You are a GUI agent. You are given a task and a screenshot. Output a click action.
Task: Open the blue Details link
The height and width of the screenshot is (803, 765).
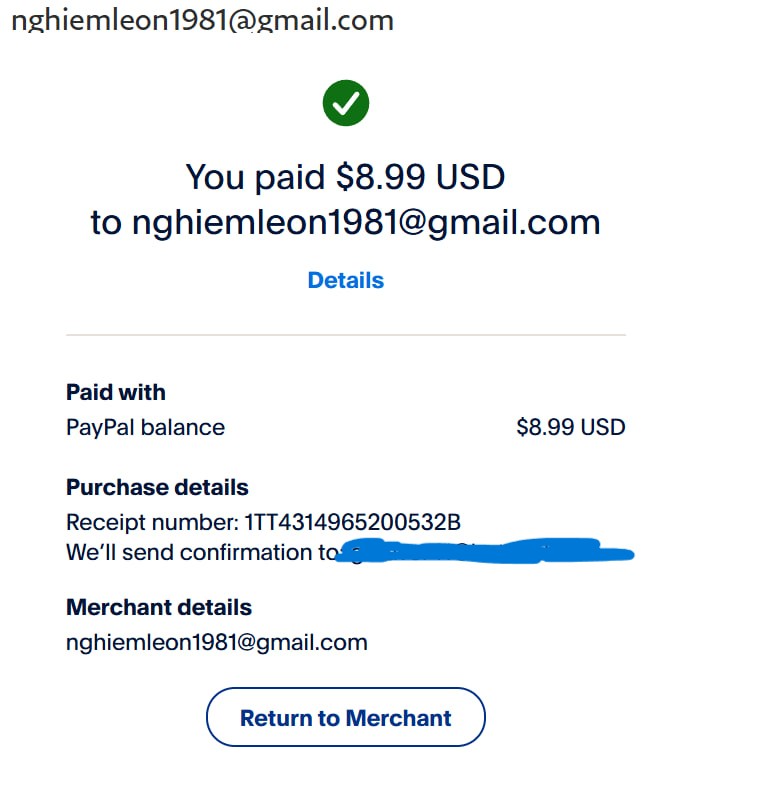[x=346, y=280]
